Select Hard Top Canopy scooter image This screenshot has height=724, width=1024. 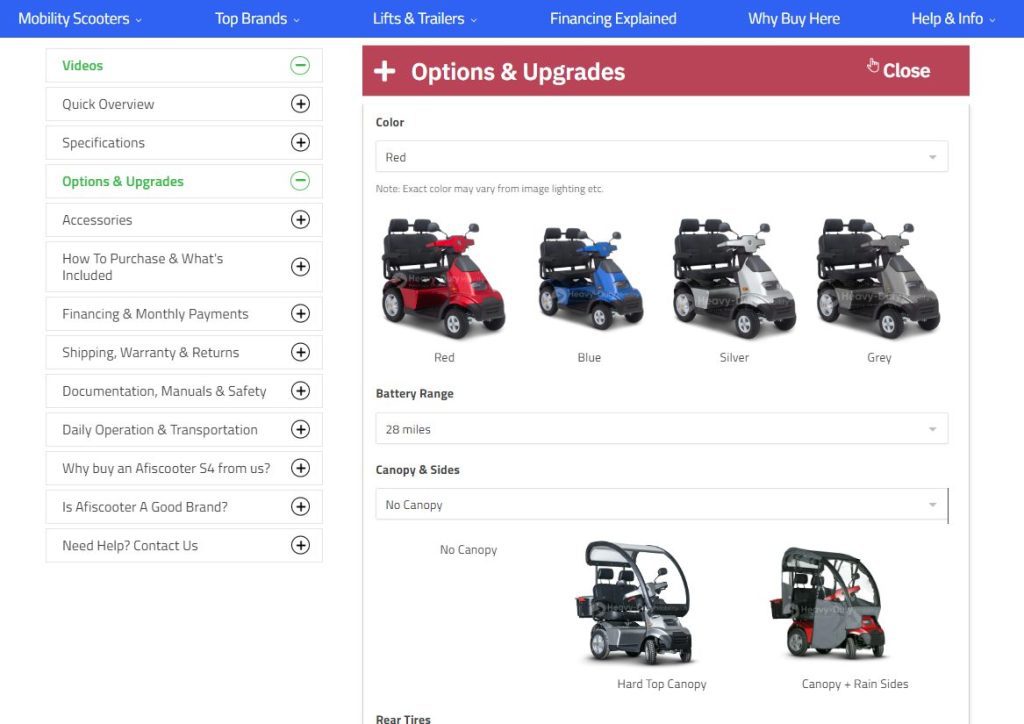pos(633,603)
